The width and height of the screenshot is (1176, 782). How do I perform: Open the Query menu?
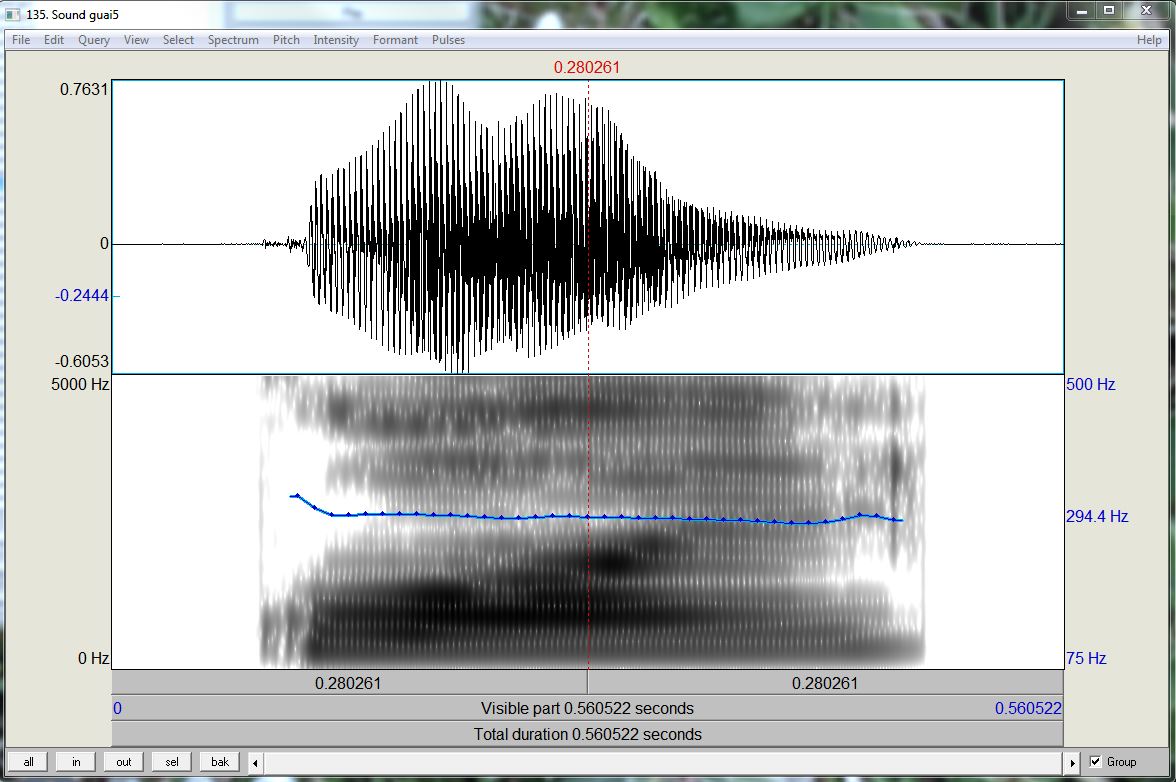(x=94, y=40)
